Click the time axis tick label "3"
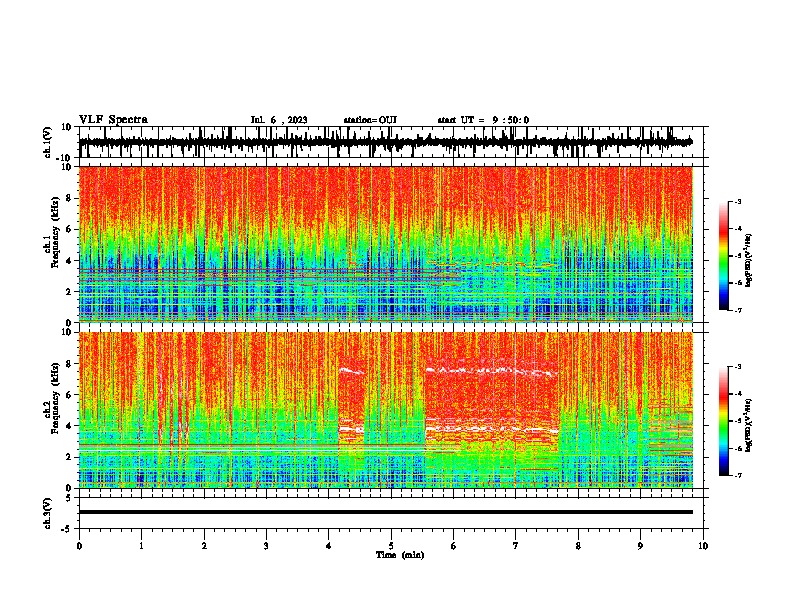The height and width of the screenshot is (612, 792). point(266,546)
